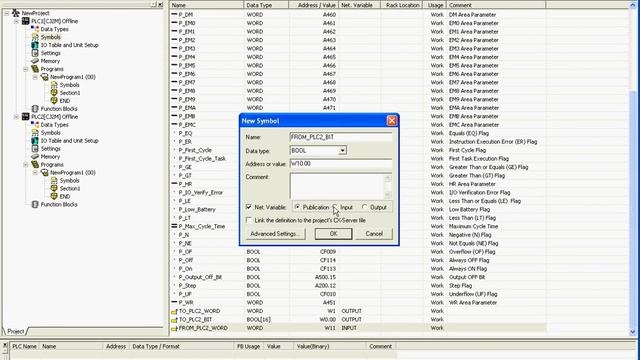Collapse the PLC2[CJ2M] tree node

pyautogui.click(x=16, y=117)
